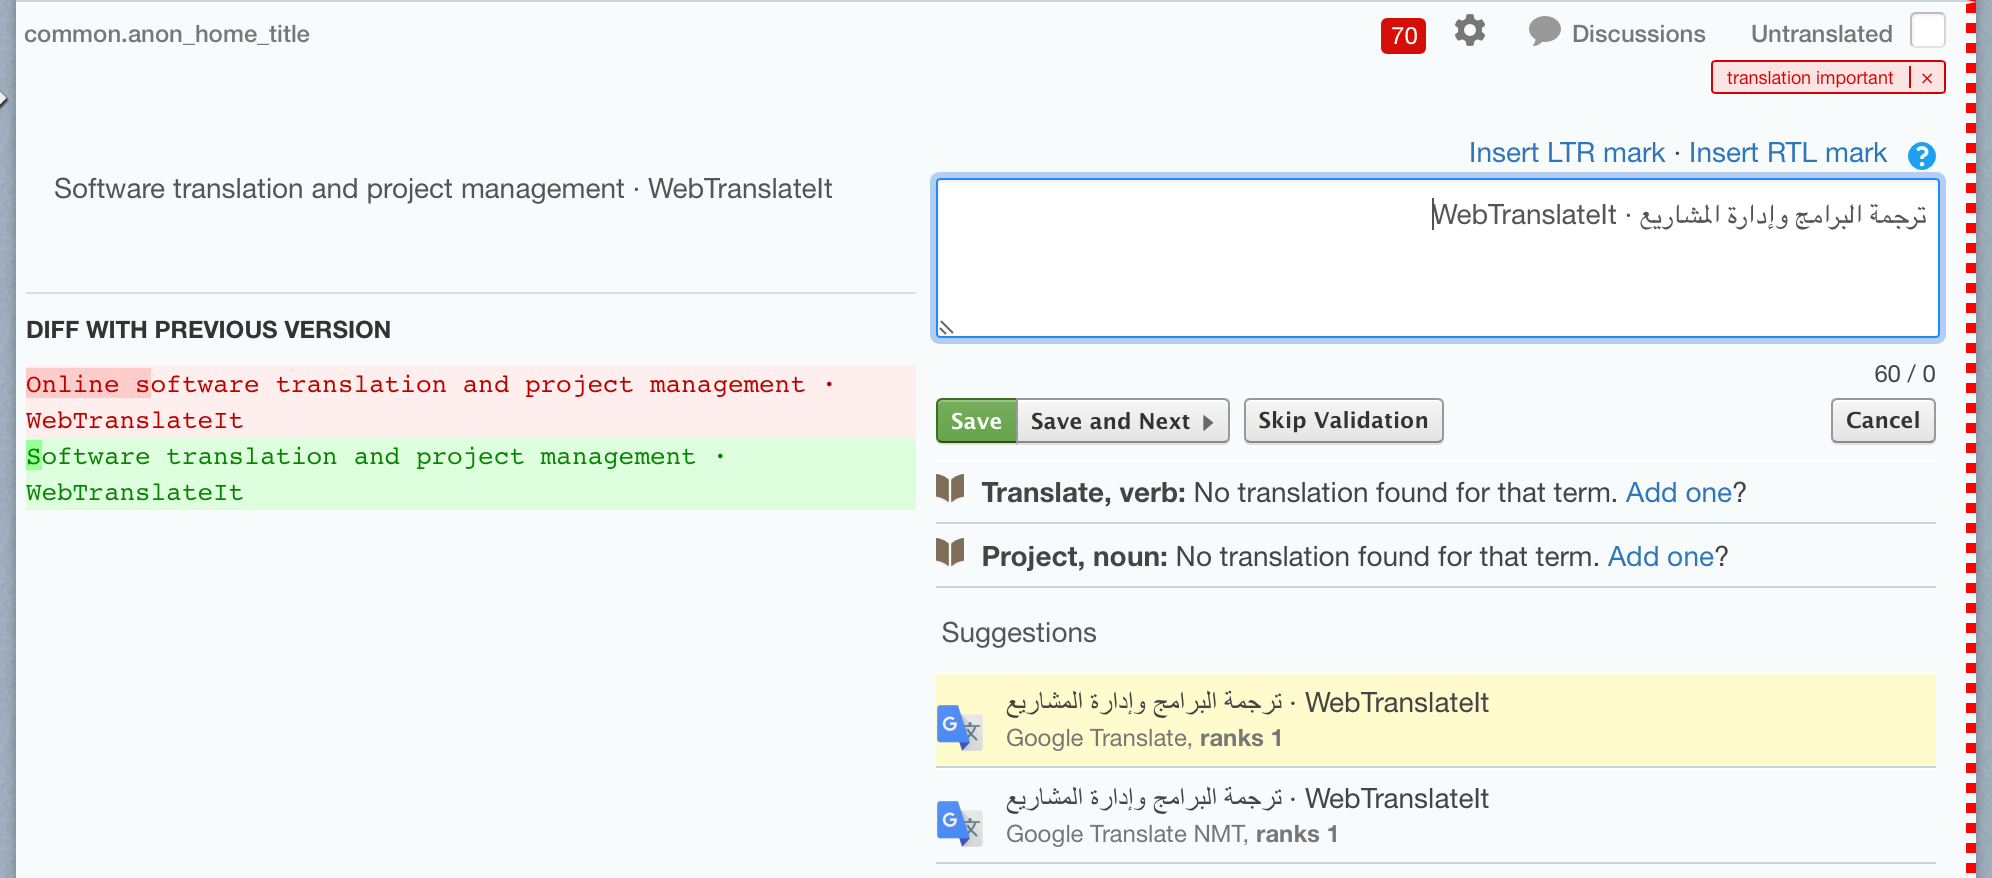Click Skip Validation button
This screenshot has width=1992, height=878.
click(x=1343, y=420)
